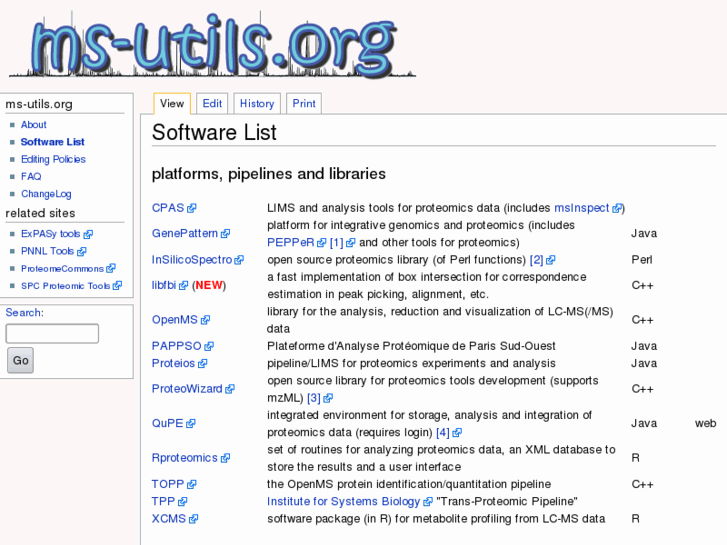Visit PNNL Tools related site

(x=47, y=251)
